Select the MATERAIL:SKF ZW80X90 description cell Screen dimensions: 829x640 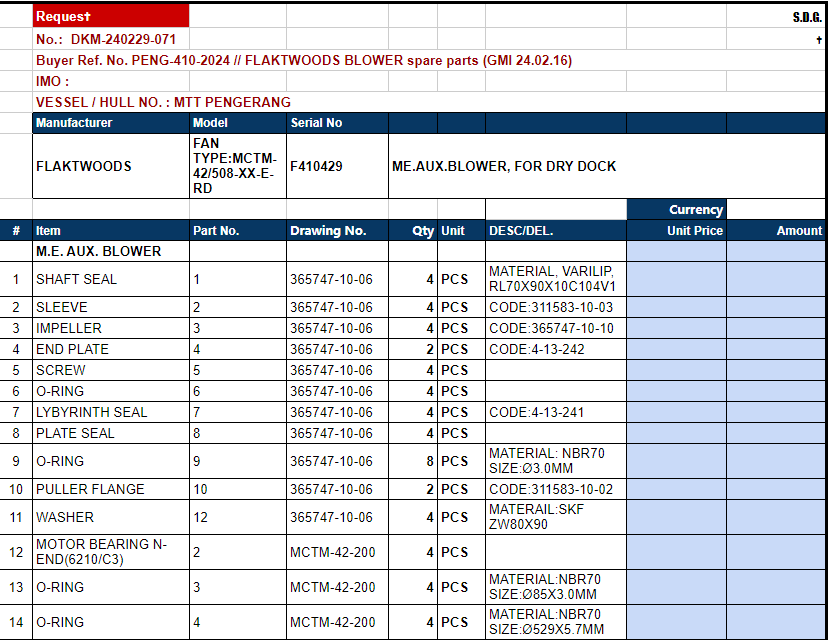pos(555,517)
